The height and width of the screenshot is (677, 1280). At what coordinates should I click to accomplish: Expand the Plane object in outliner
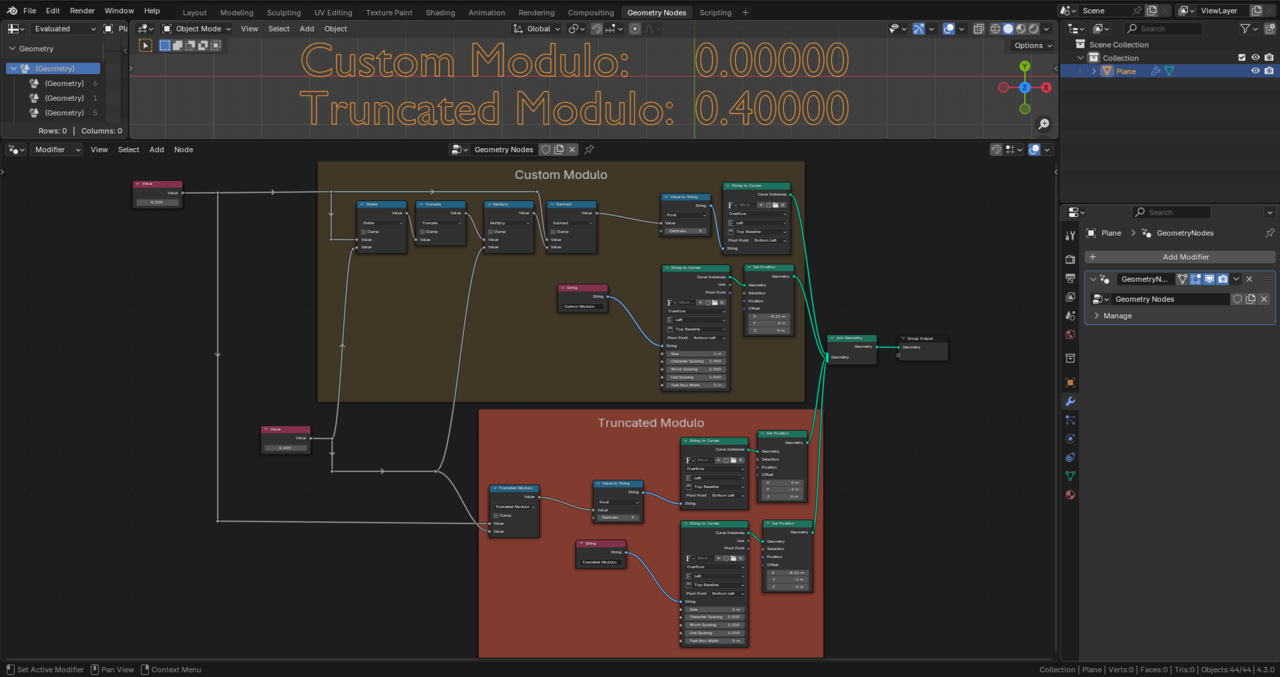(x=1094, y=71)
